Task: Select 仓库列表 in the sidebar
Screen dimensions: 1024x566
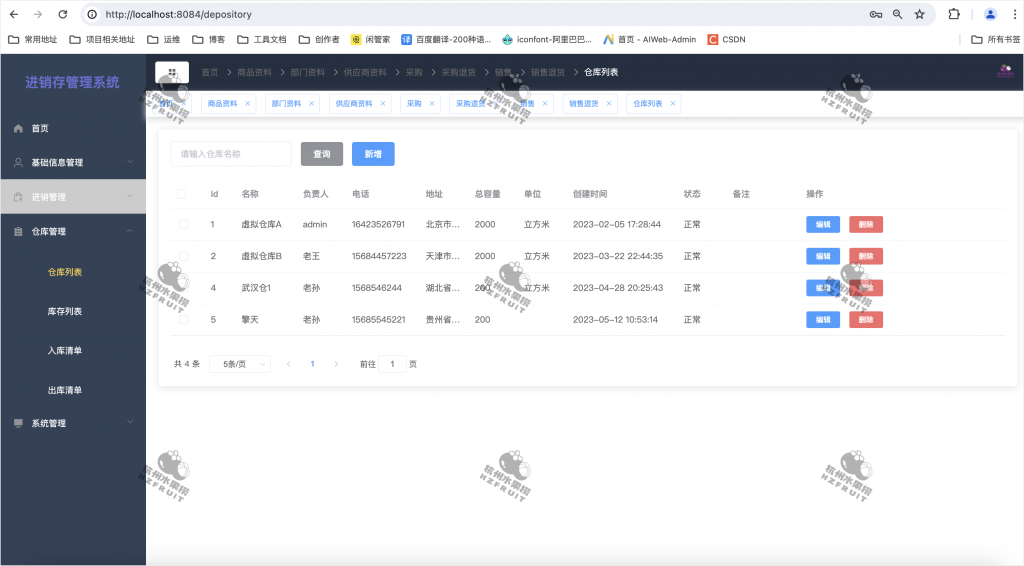Action: pyautogui.click(x=65, y=272)
